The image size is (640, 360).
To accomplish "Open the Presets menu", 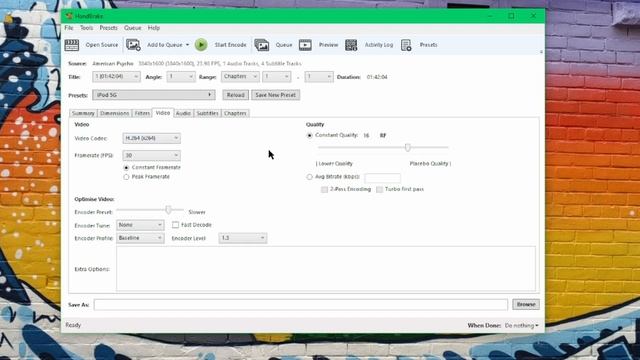I will click(109, 28).
